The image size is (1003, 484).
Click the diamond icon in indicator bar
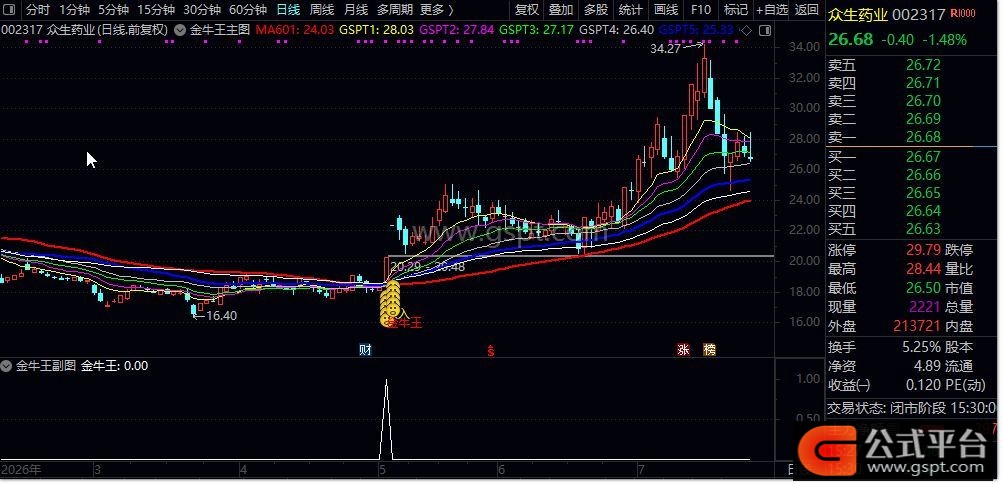coord(747,29)
